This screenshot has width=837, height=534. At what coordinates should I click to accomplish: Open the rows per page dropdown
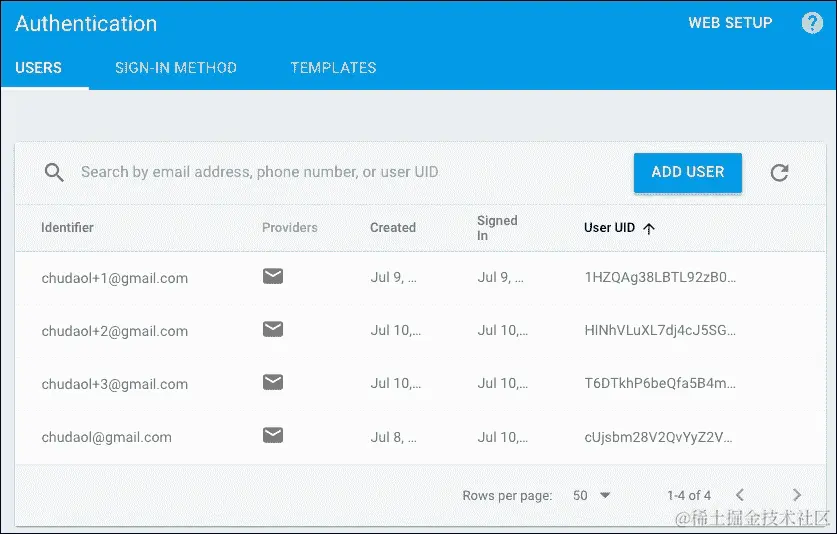click(x=591, y=495)
